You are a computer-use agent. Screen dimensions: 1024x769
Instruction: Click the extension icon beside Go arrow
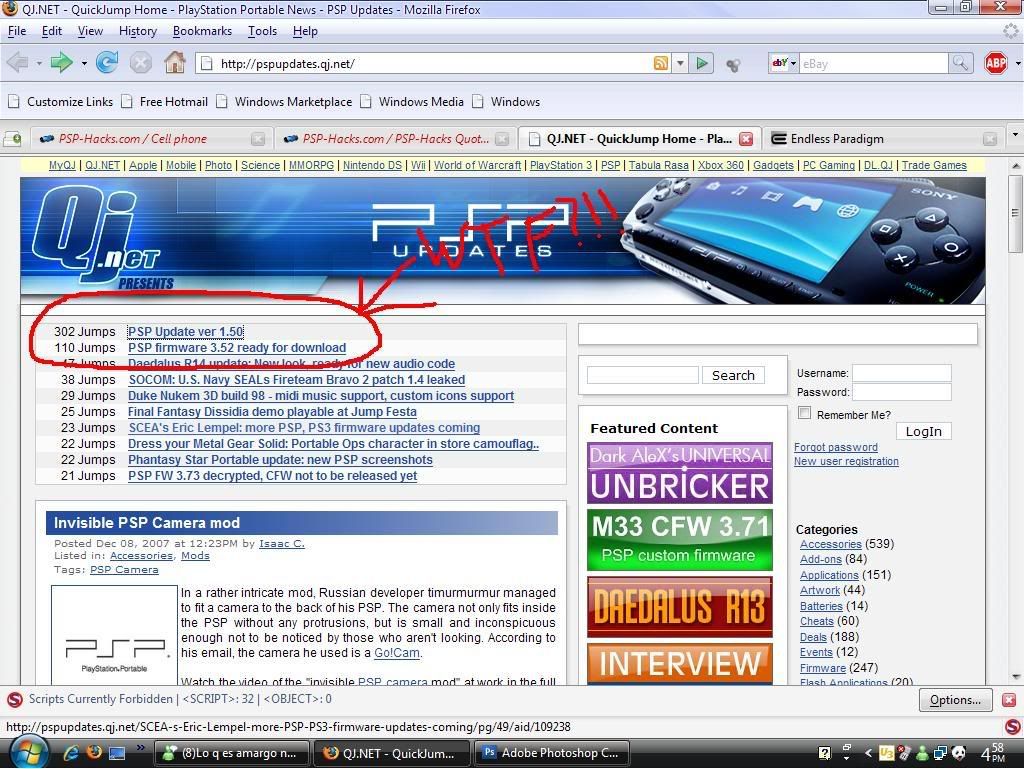pyautogui.click(x=733, y=65)
